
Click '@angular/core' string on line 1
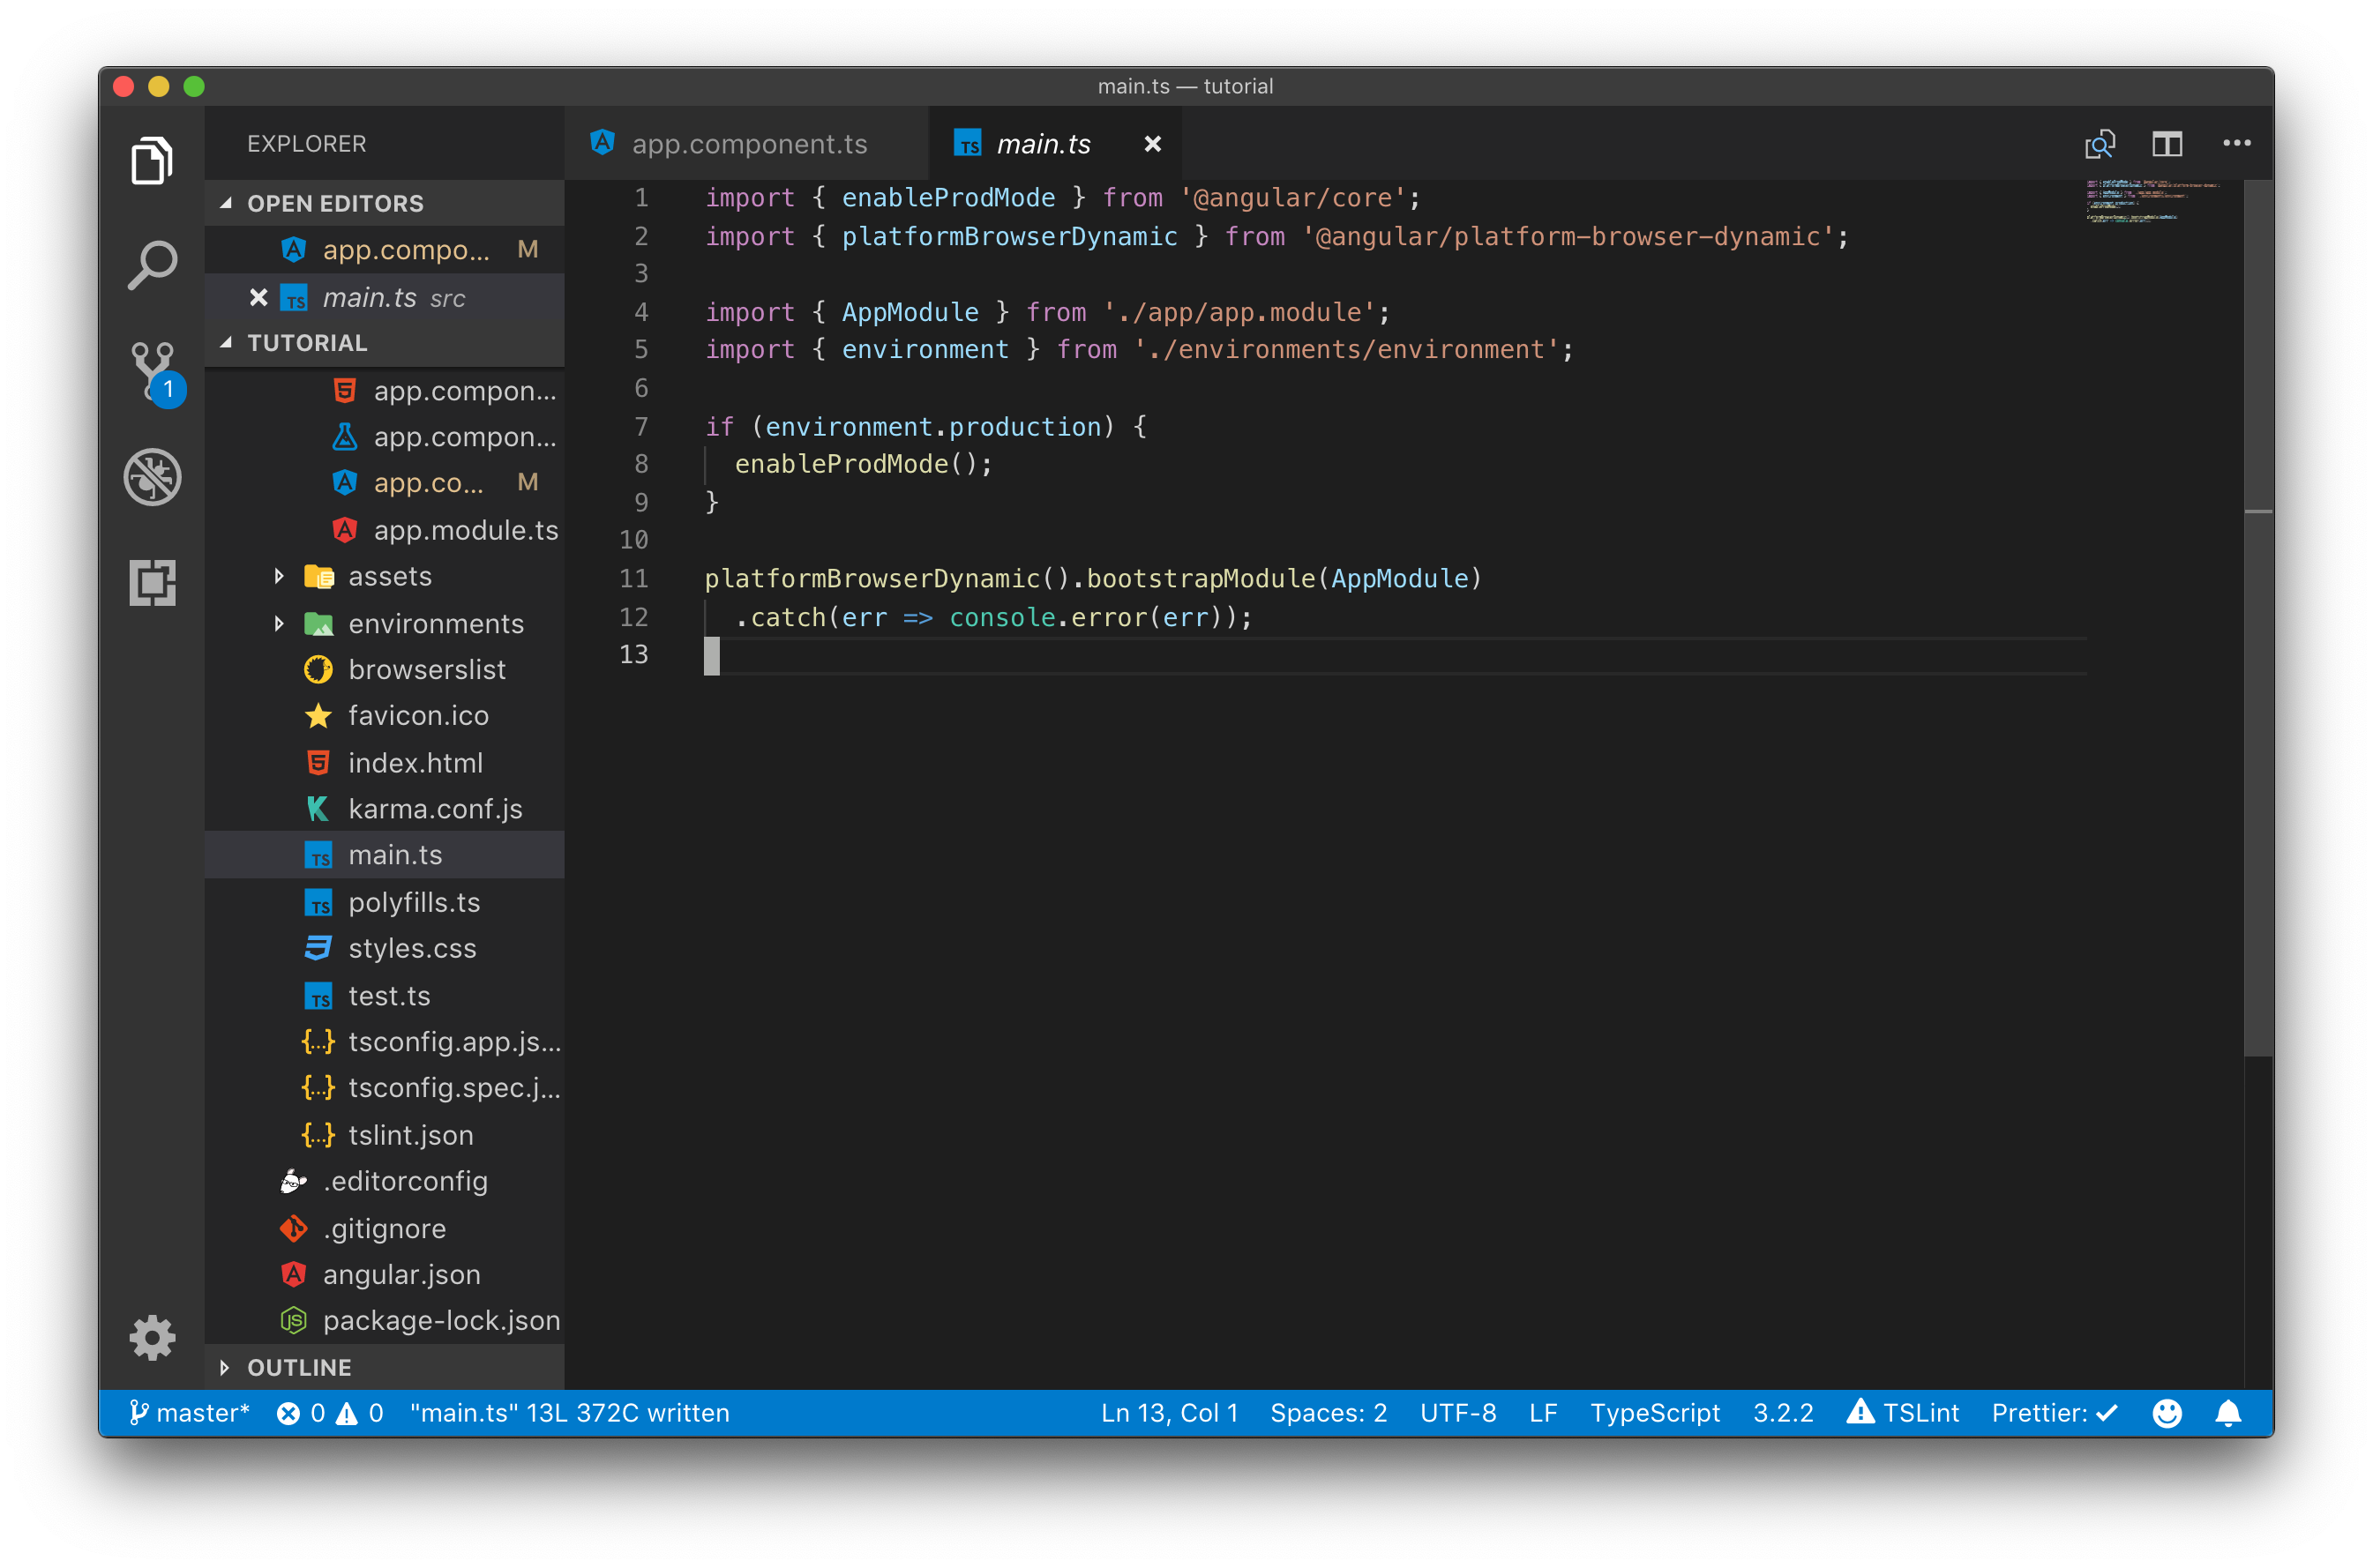1294,198
